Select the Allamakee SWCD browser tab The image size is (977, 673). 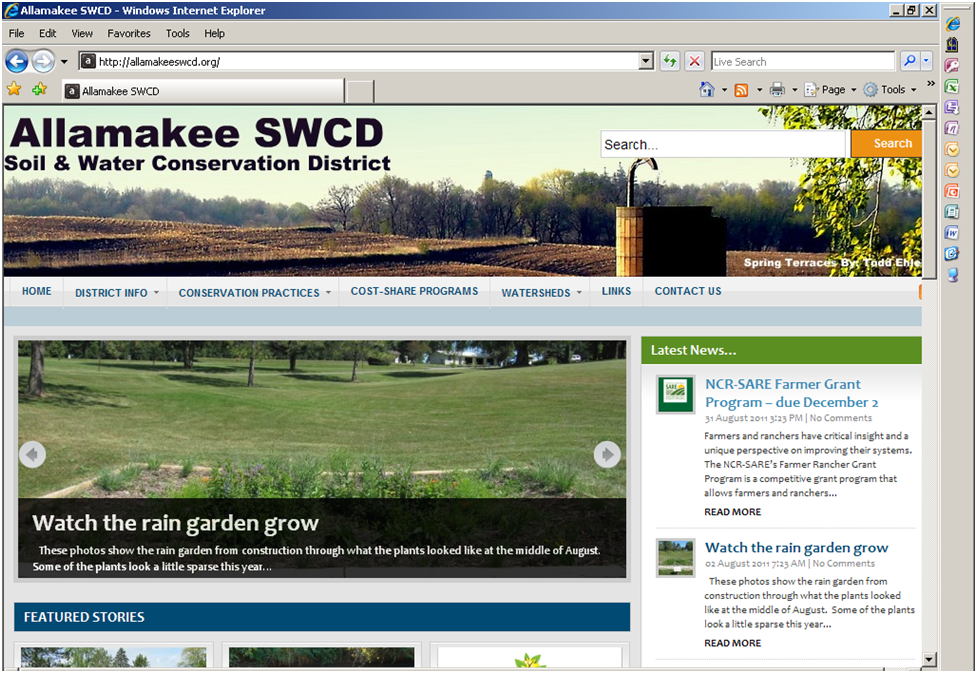[200, 91]
